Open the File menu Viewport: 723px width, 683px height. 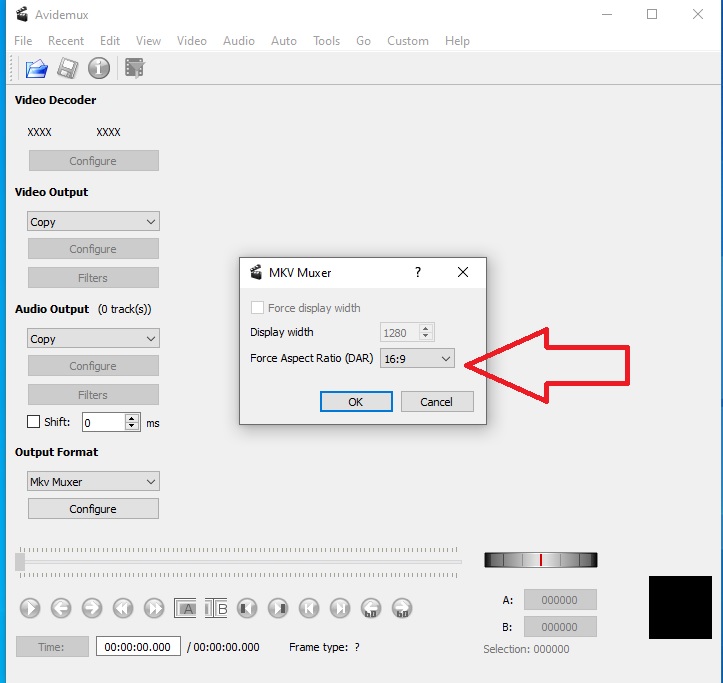click(x=23, y=41)
